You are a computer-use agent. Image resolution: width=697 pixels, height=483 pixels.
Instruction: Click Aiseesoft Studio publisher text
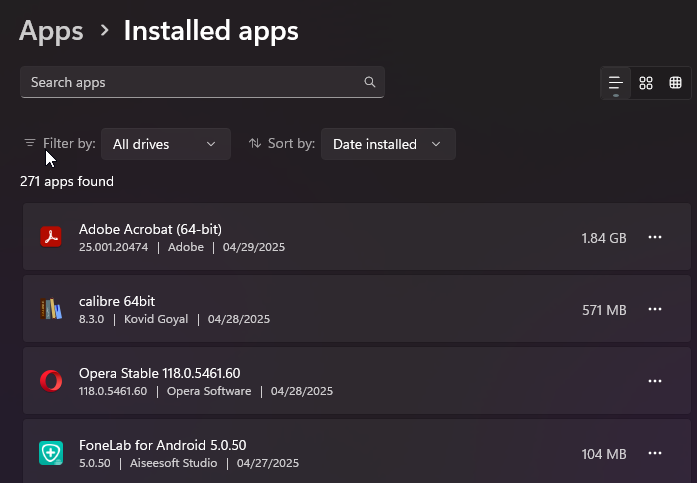(173, 463)
